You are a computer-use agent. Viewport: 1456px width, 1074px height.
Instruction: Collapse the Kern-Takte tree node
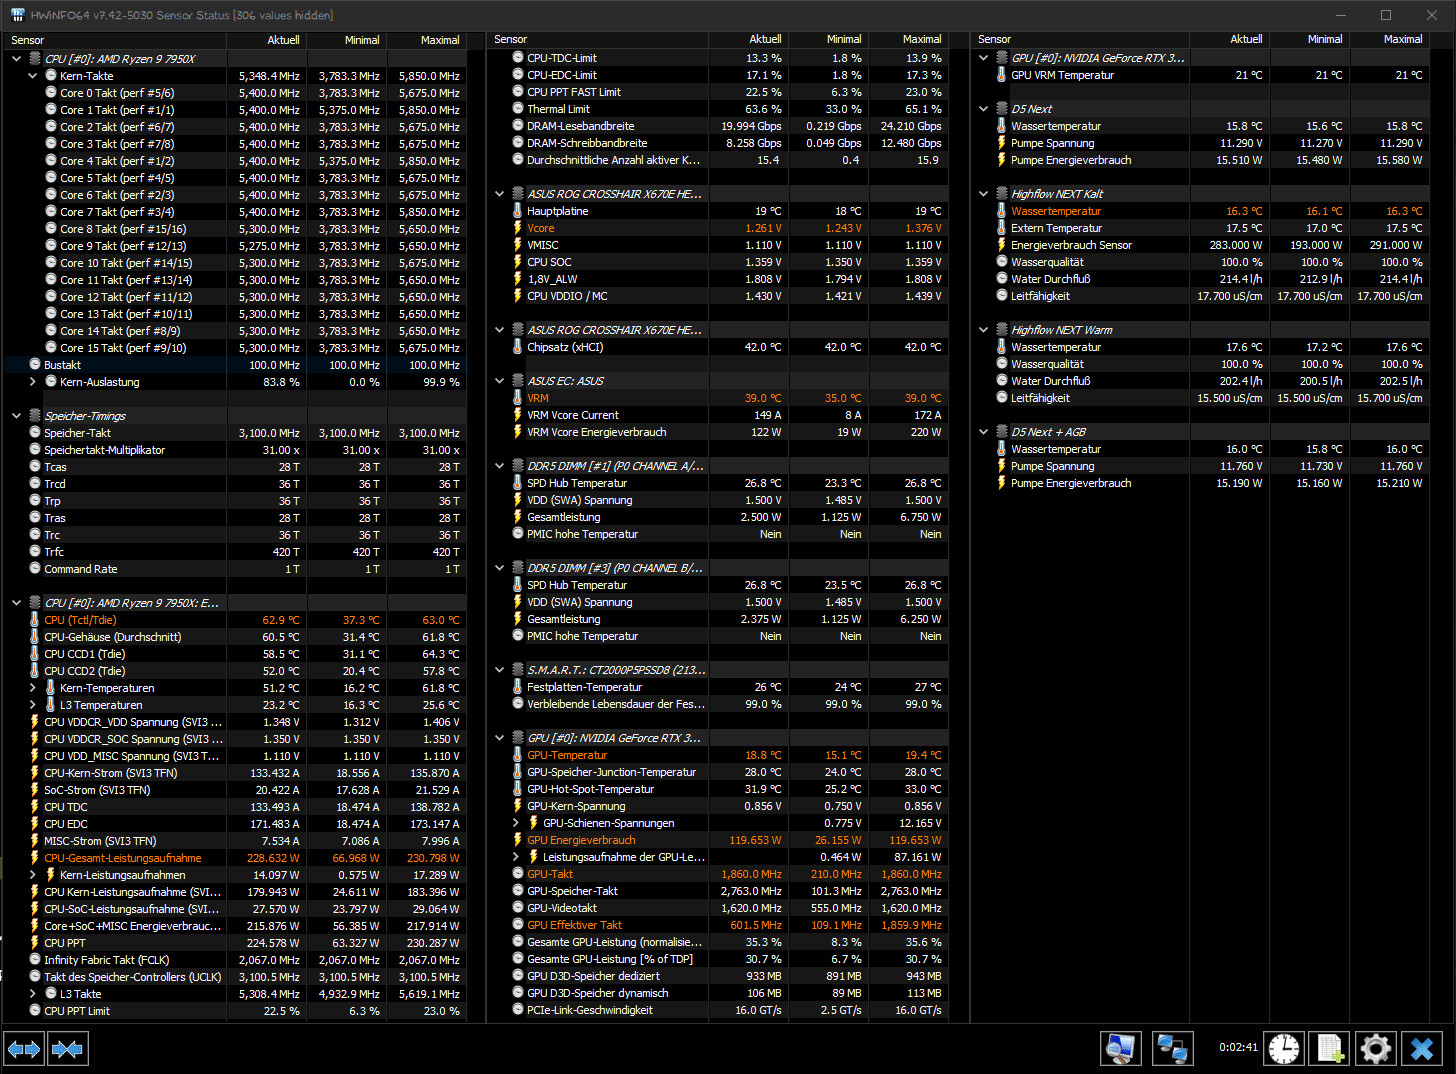coord(33,76)
